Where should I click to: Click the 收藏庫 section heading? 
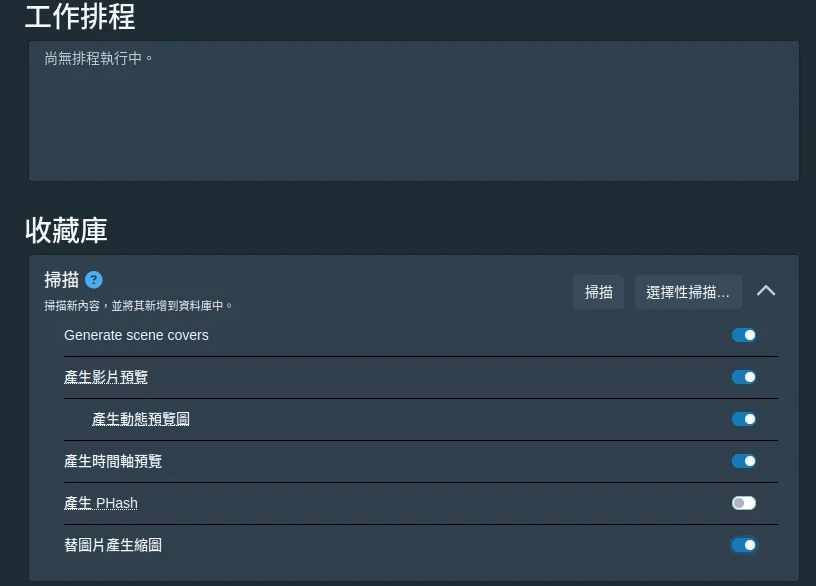click(x=66, y=230)
